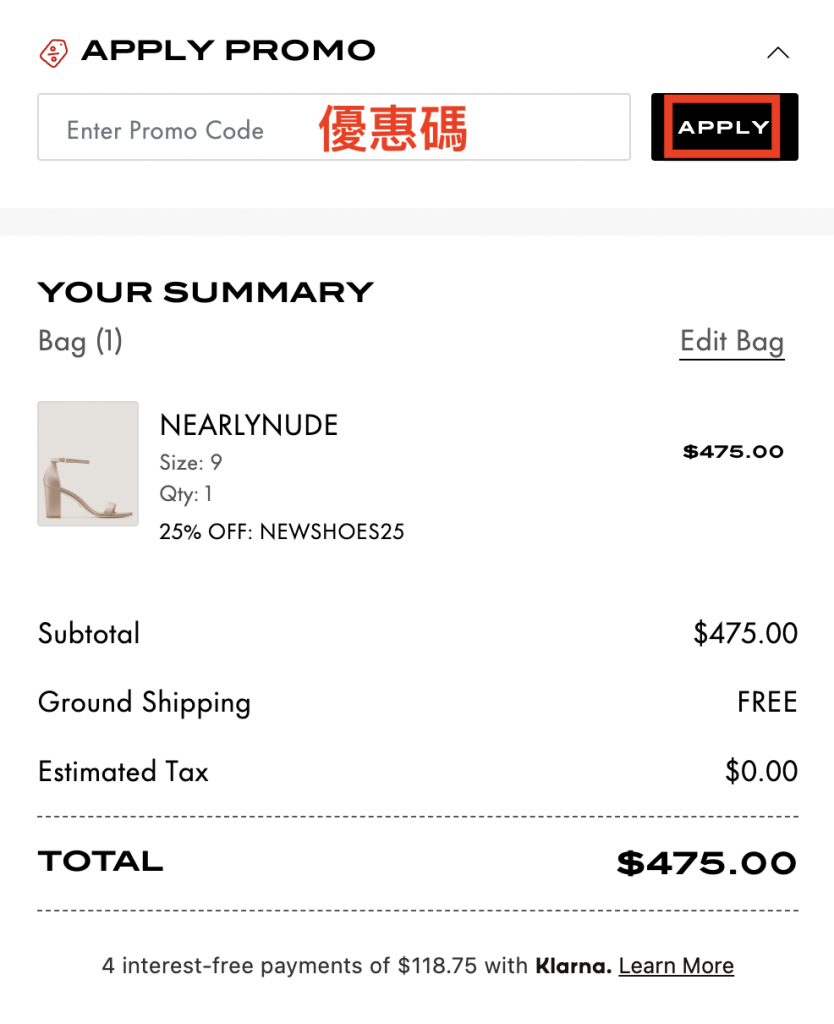The image size is (834, 1024).
Task: Collapse the Apply Promo section
Action: click(x=777, y=52)
